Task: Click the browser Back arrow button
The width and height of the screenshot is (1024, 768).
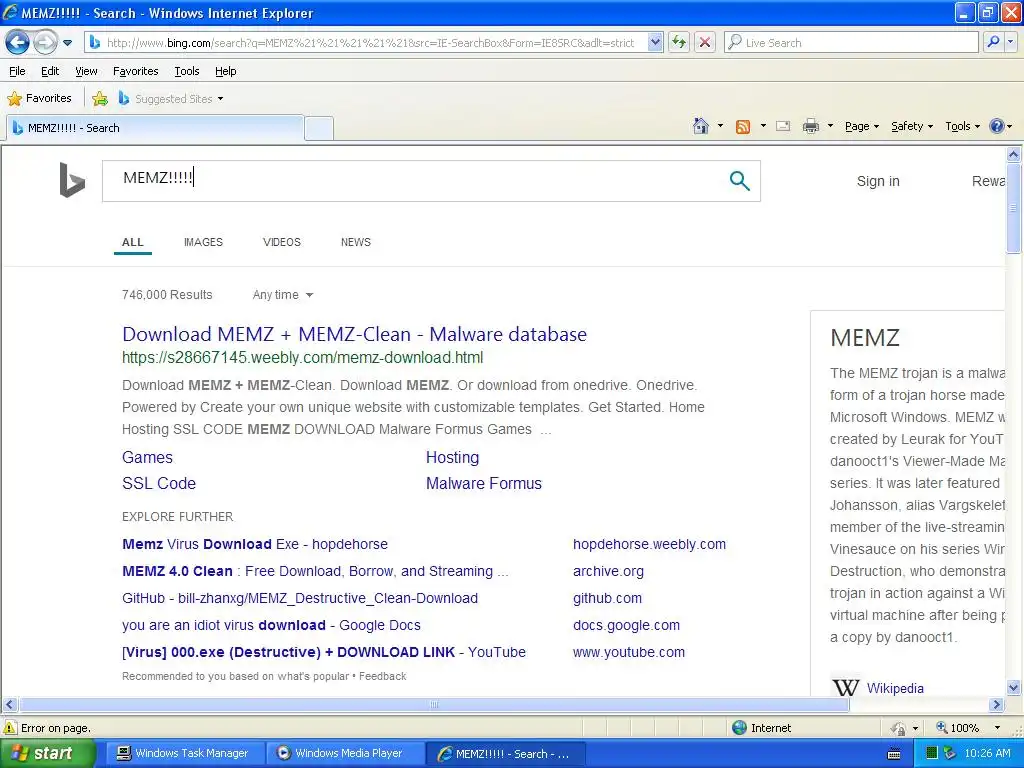Action: pyautogui.click(x=18, y=43)
